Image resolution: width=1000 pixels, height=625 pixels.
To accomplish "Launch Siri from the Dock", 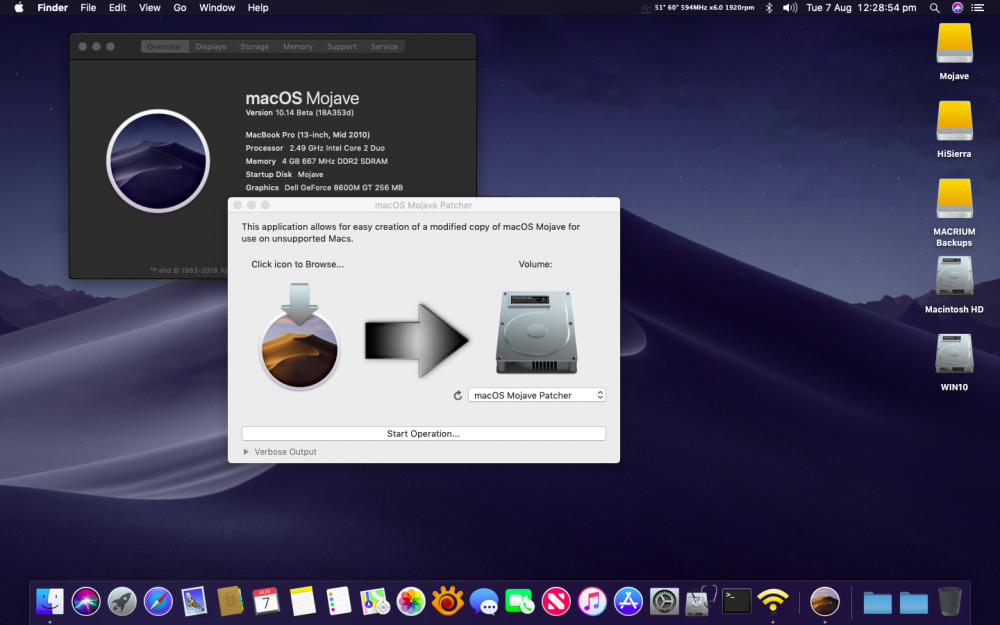I will [86, 601].
